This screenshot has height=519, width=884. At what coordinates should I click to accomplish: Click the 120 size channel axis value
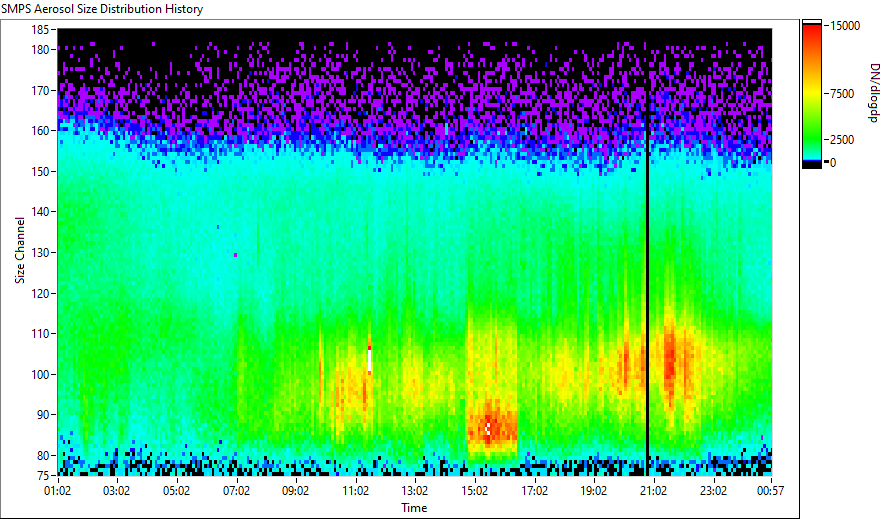(41, 294)
